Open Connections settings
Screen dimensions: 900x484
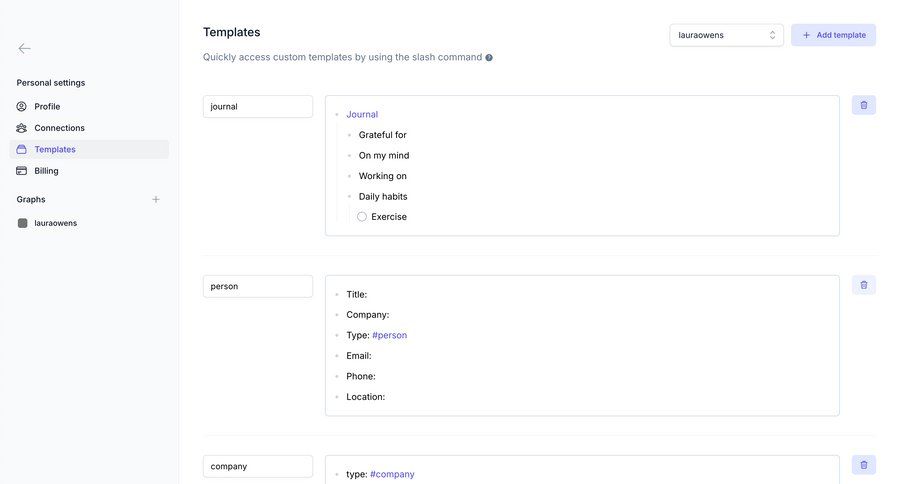tap(89, 128)
